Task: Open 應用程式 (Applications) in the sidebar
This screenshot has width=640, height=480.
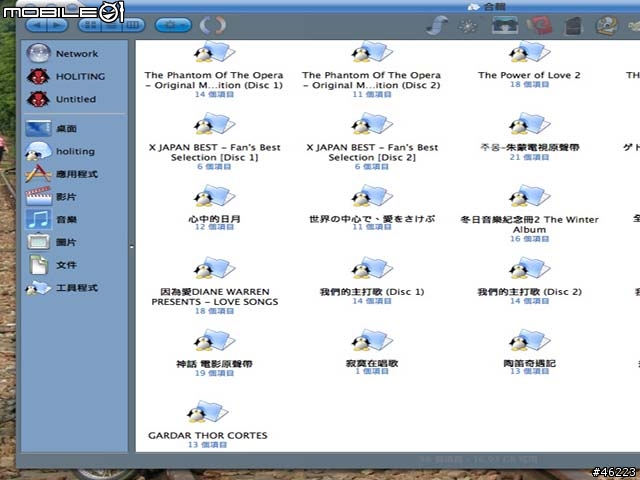Action: click(x=61, y=174)
